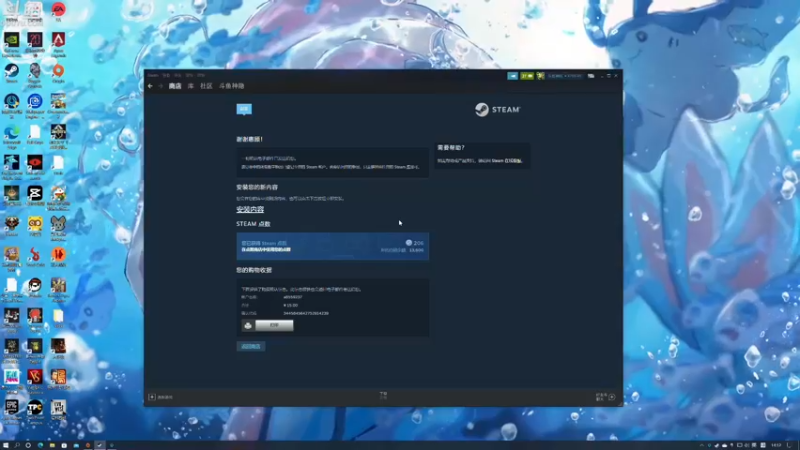Click the 返回商店 return to store button
This screenshot has width=800, height=450.
coord(251,346)
